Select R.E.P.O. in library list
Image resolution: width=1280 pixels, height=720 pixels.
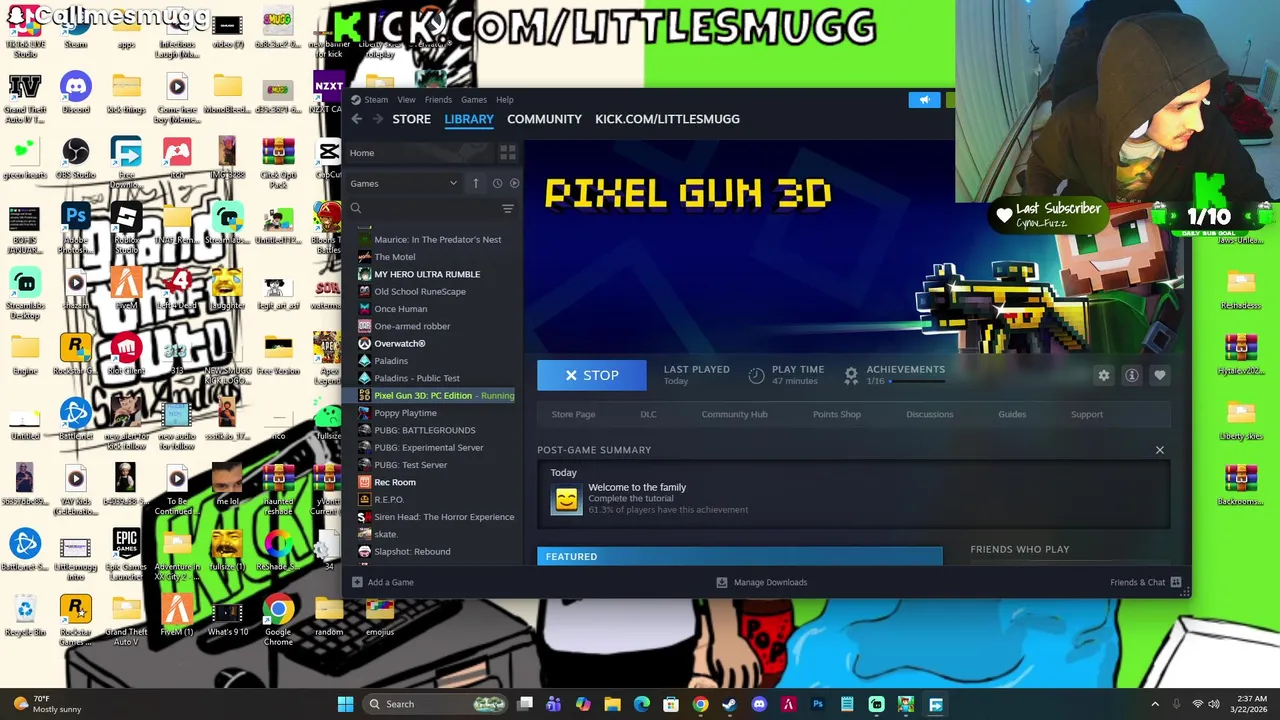tap(389, 499)
